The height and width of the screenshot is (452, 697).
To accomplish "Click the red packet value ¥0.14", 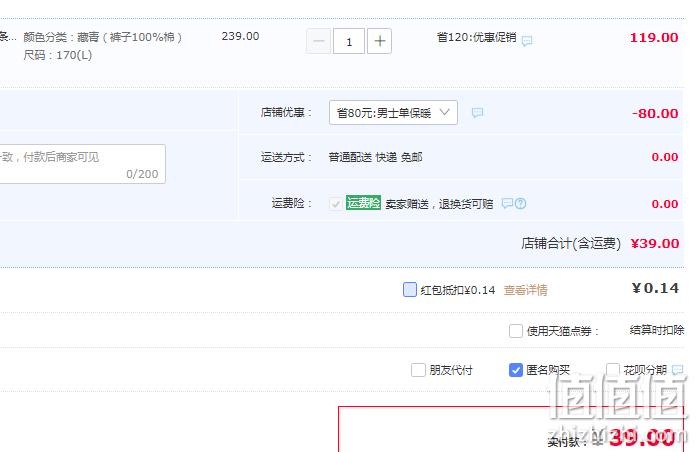I will (x=655, y=289).
